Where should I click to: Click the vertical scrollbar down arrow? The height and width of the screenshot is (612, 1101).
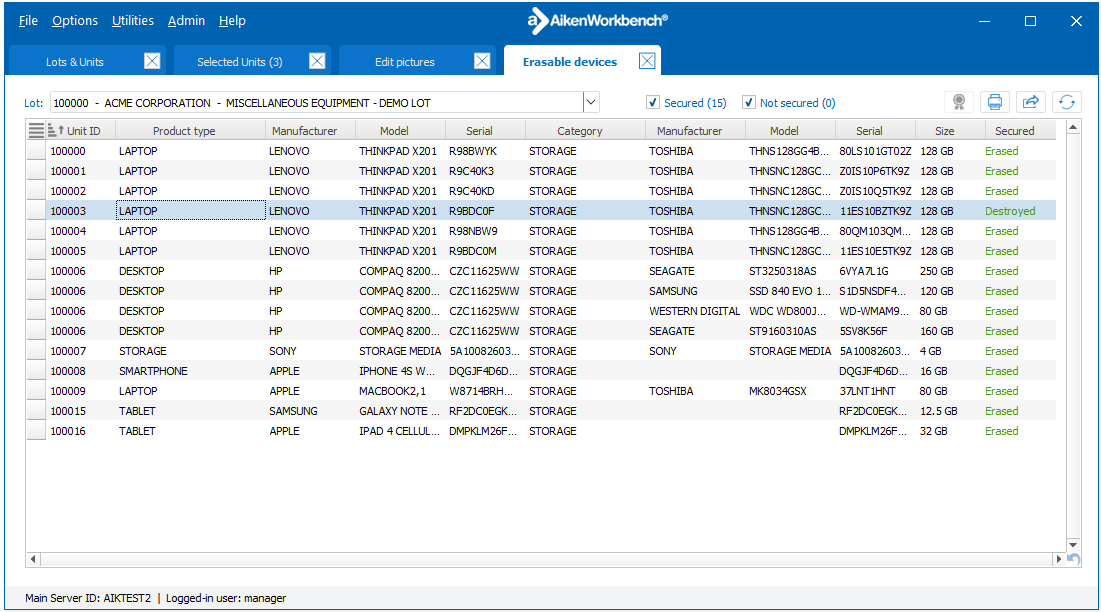pos(1073,545)
